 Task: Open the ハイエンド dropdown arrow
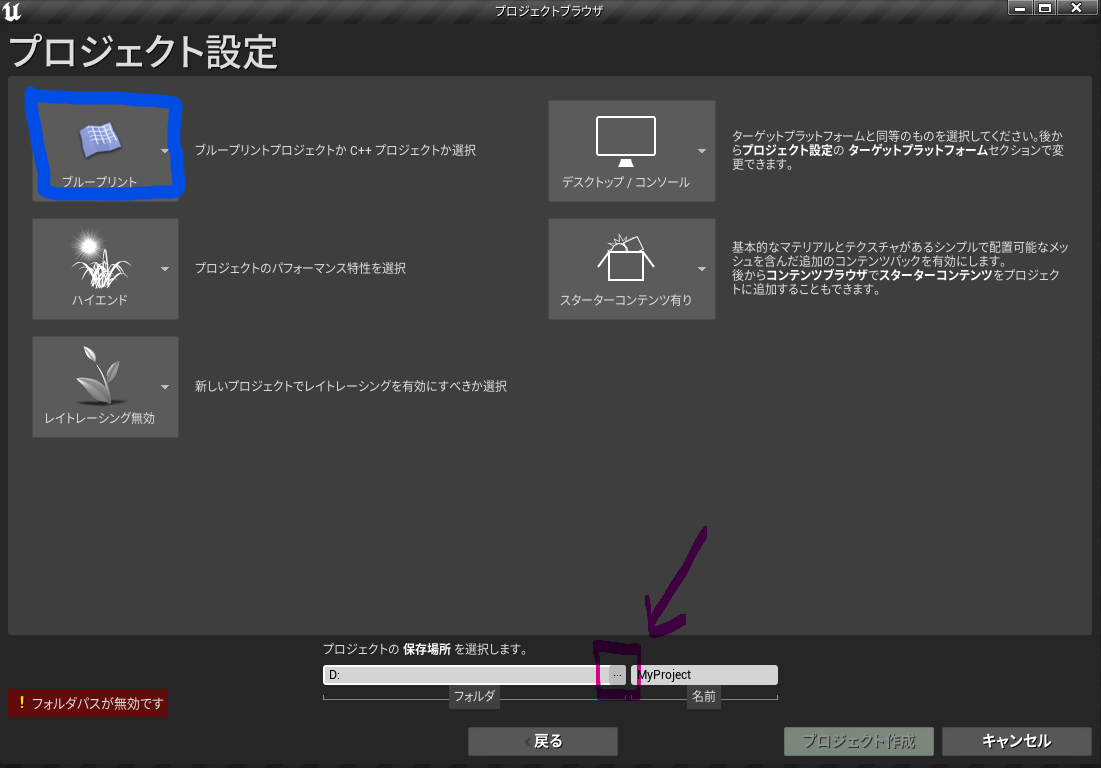pos(164,269)
